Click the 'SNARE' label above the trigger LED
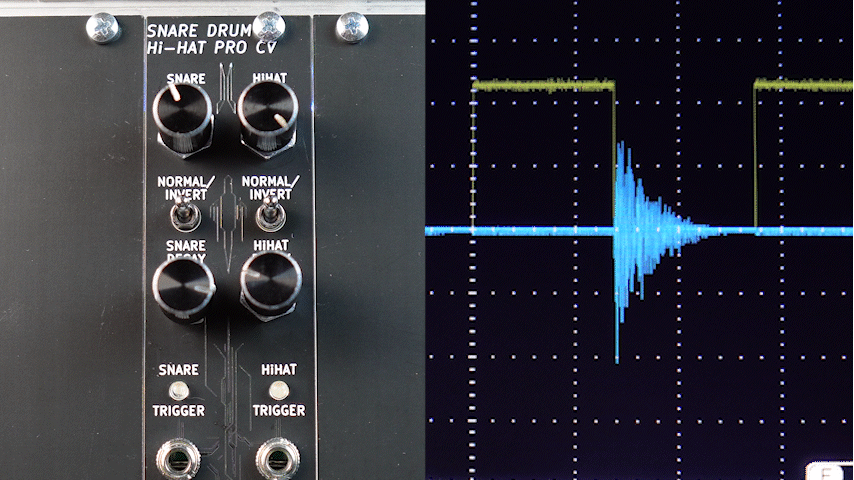 pyautogui.click(x=179, y=370)
